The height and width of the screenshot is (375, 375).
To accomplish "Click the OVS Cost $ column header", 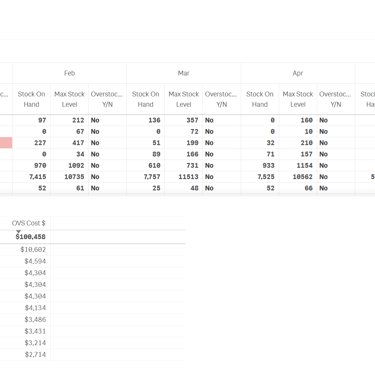I will [x=28, y=223].
